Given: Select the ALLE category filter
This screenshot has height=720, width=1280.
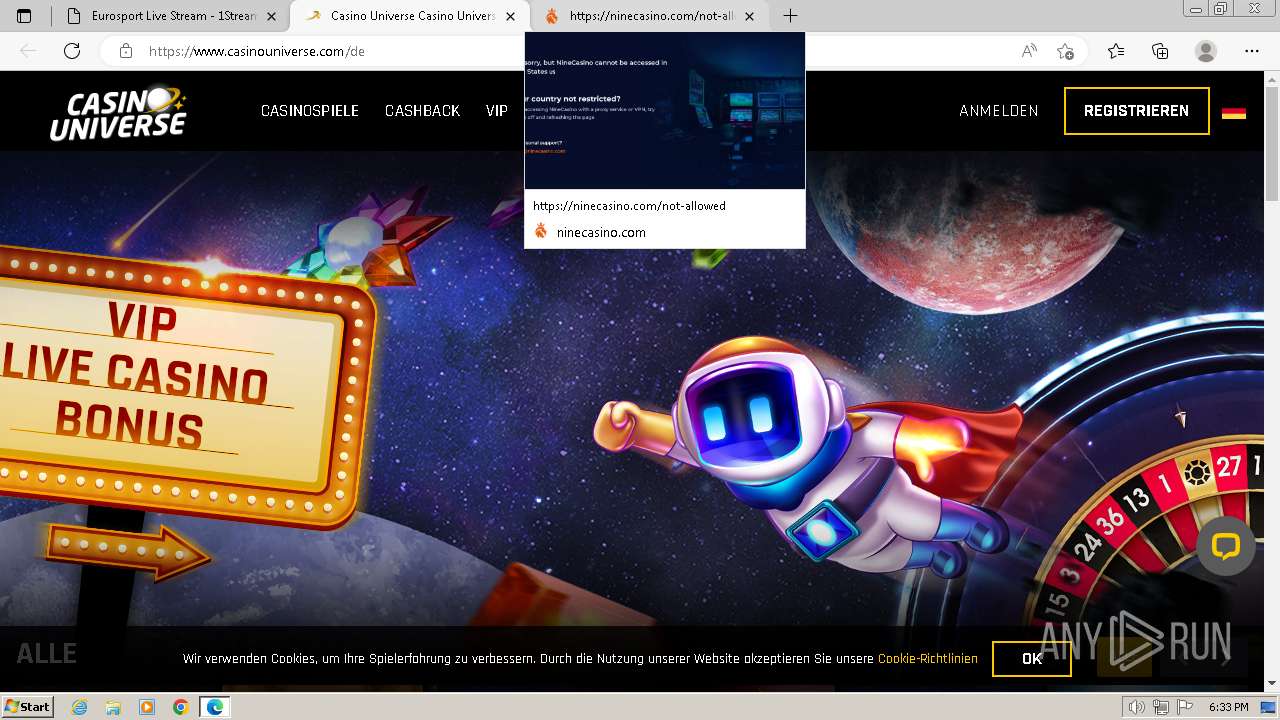Looking at the screenshot, I should (x=46, y=654).
